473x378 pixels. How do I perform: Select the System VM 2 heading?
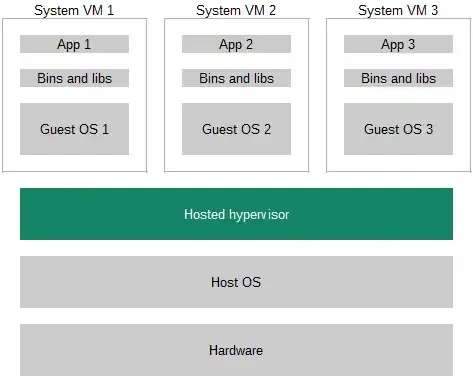pos(236,10)
